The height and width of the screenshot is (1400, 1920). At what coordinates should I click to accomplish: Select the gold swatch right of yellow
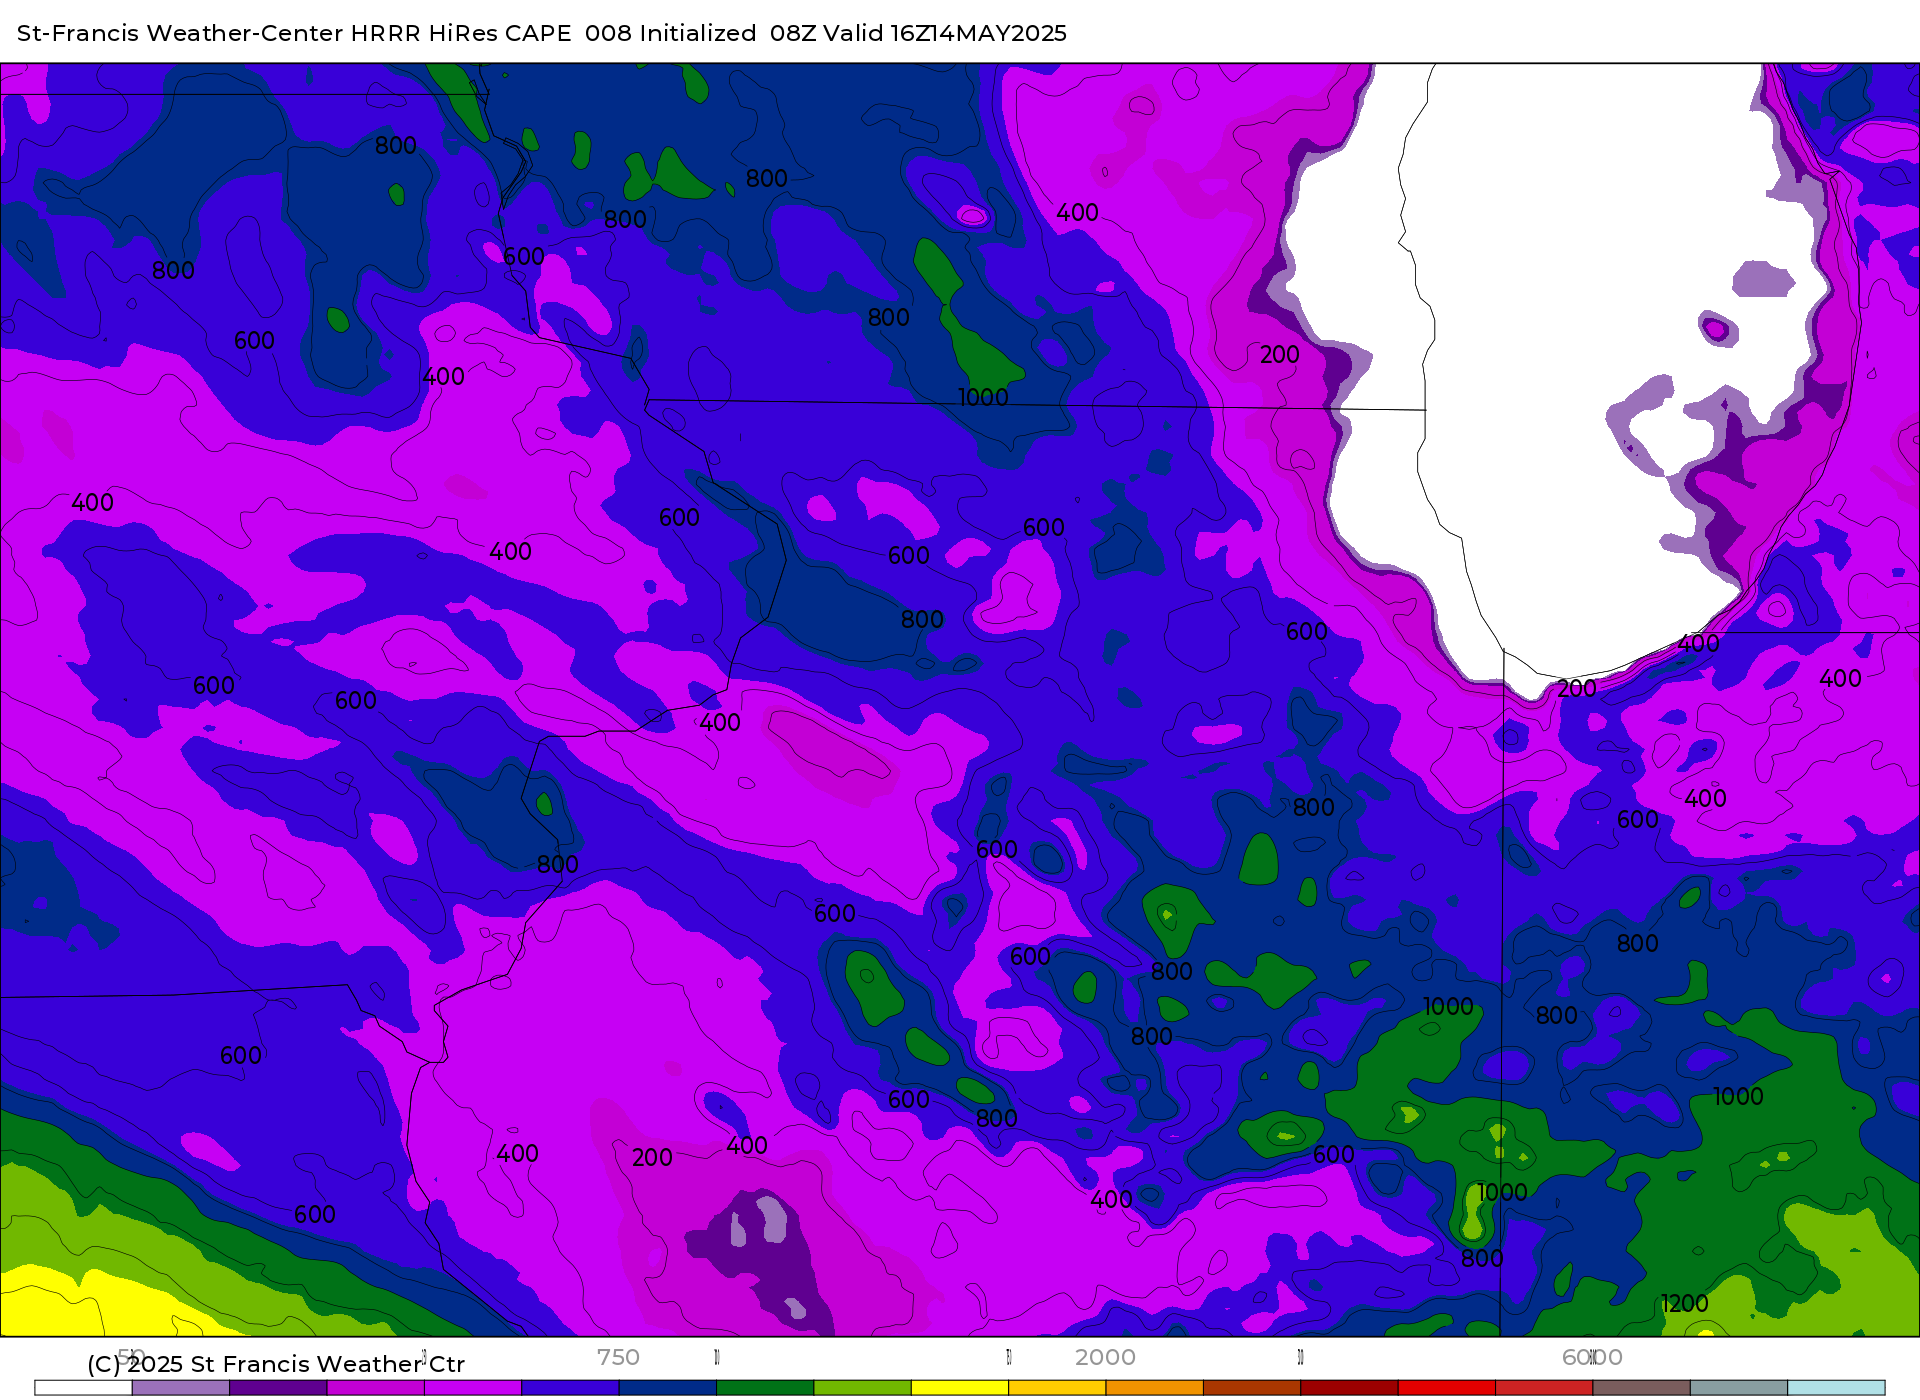1057,1387
